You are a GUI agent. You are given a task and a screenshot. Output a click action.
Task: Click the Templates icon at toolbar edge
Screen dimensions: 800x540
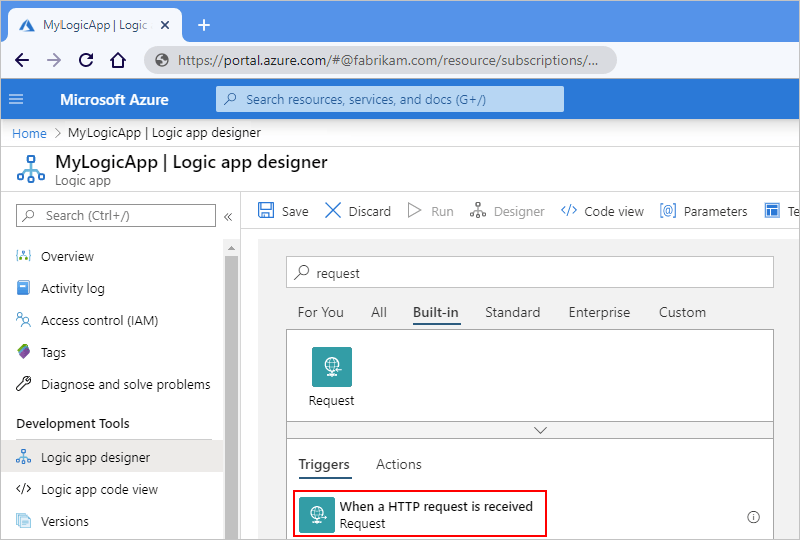(772, 210)
